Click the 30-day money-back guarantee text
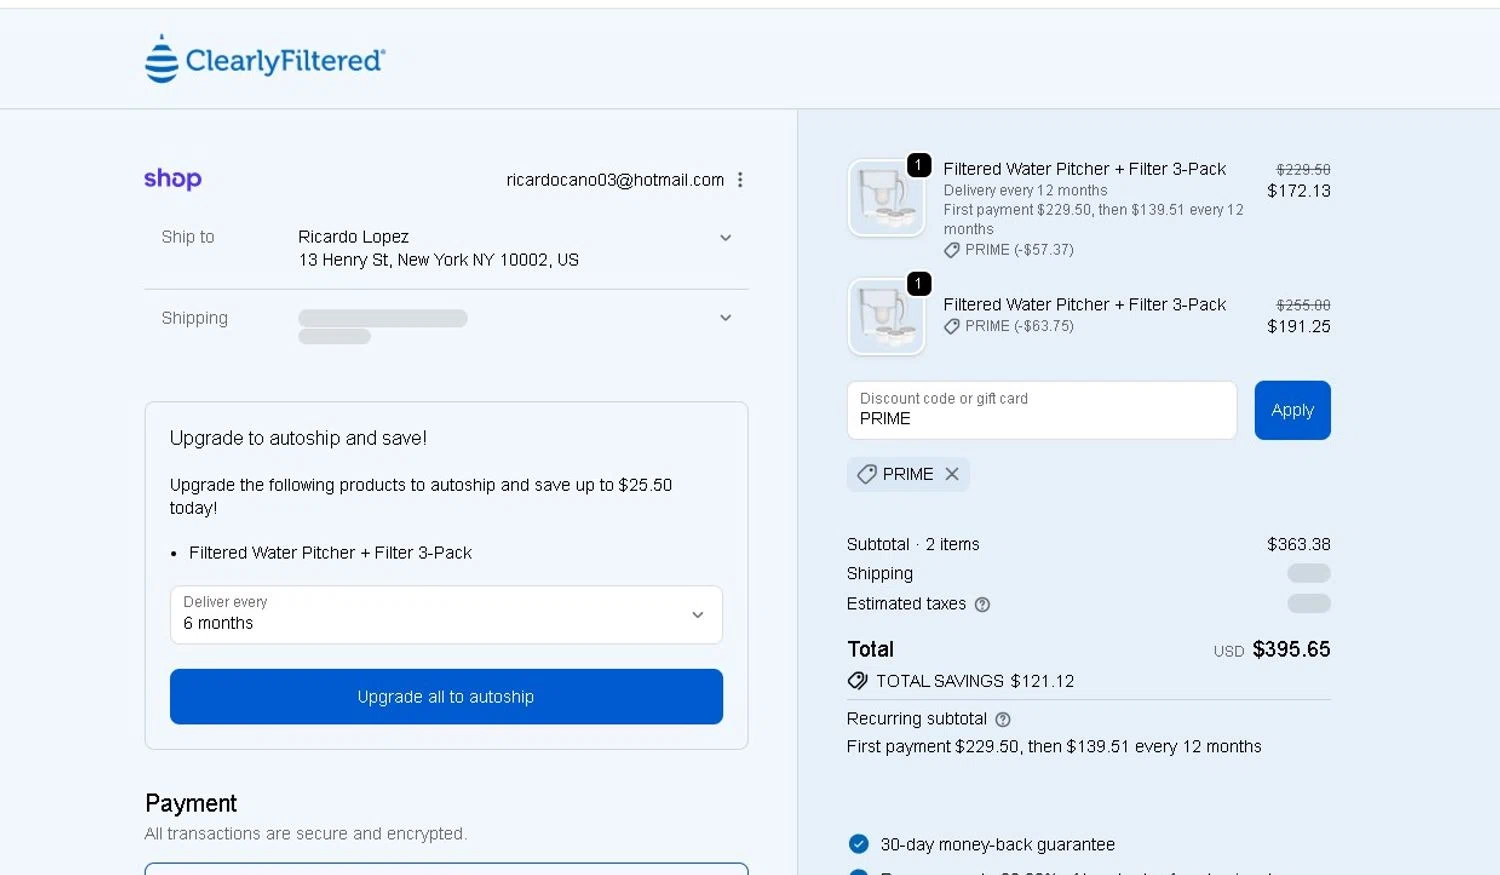Screen dimensions: 1500x875 click(x=997, y=844)
